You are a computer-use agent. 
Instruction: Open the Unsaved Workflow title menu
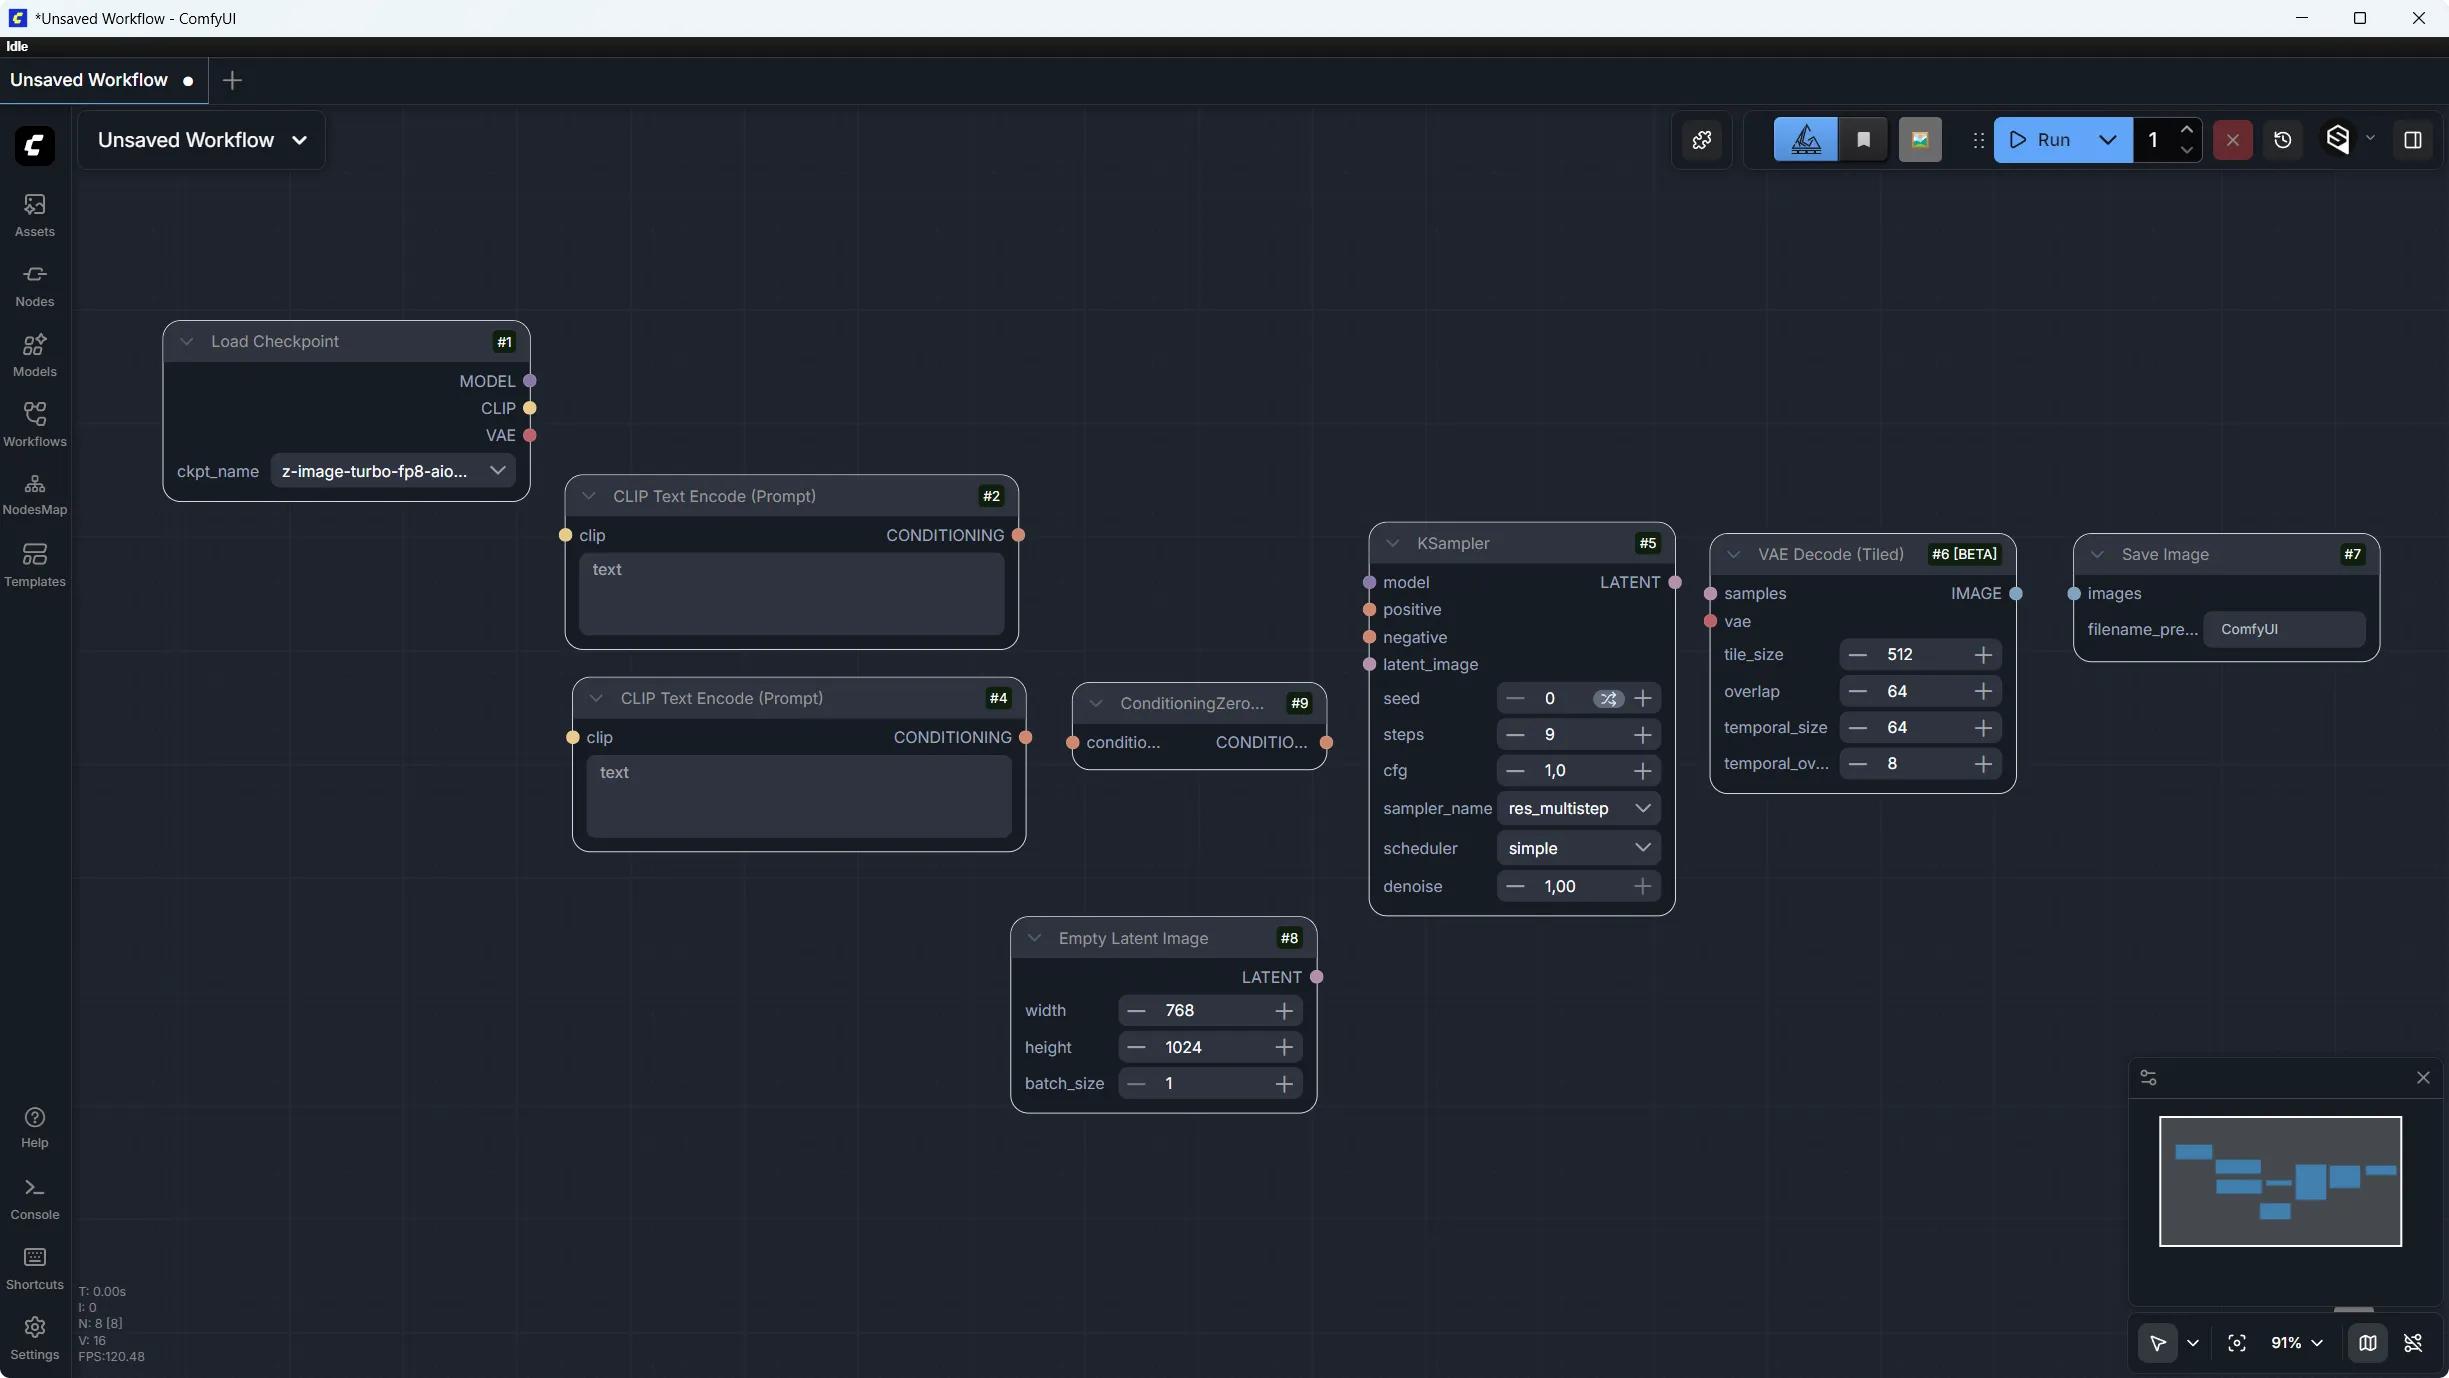point(202,140)
